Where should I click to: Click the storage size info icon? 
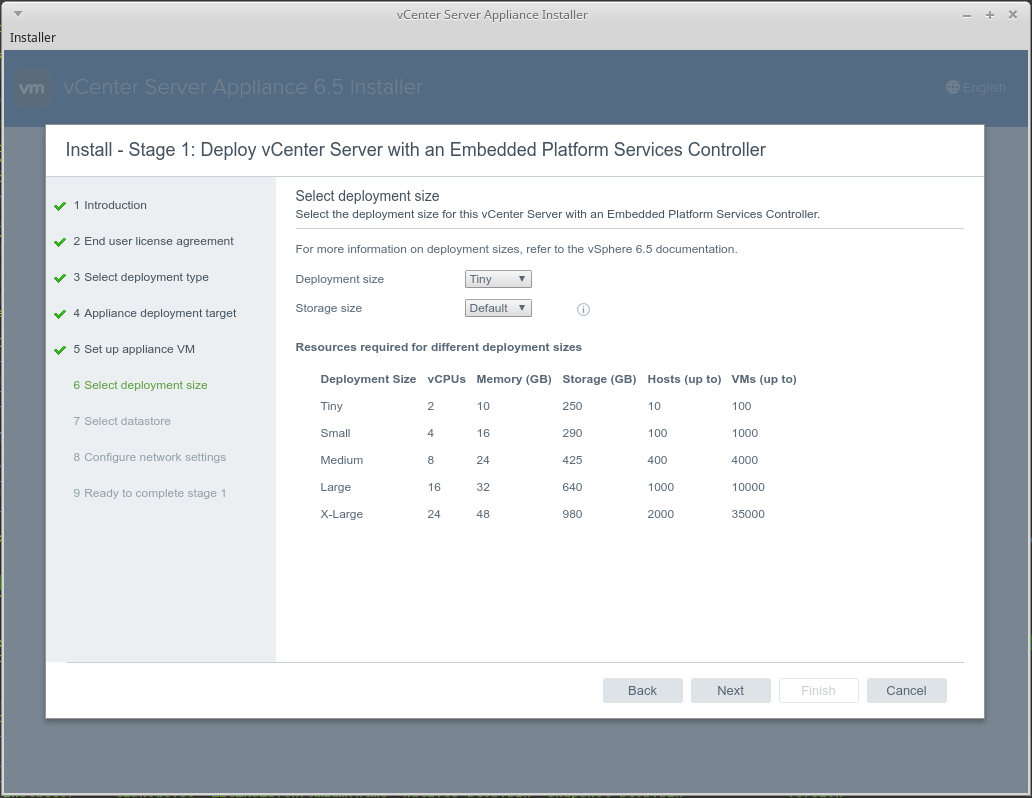[x=584, y=309]
